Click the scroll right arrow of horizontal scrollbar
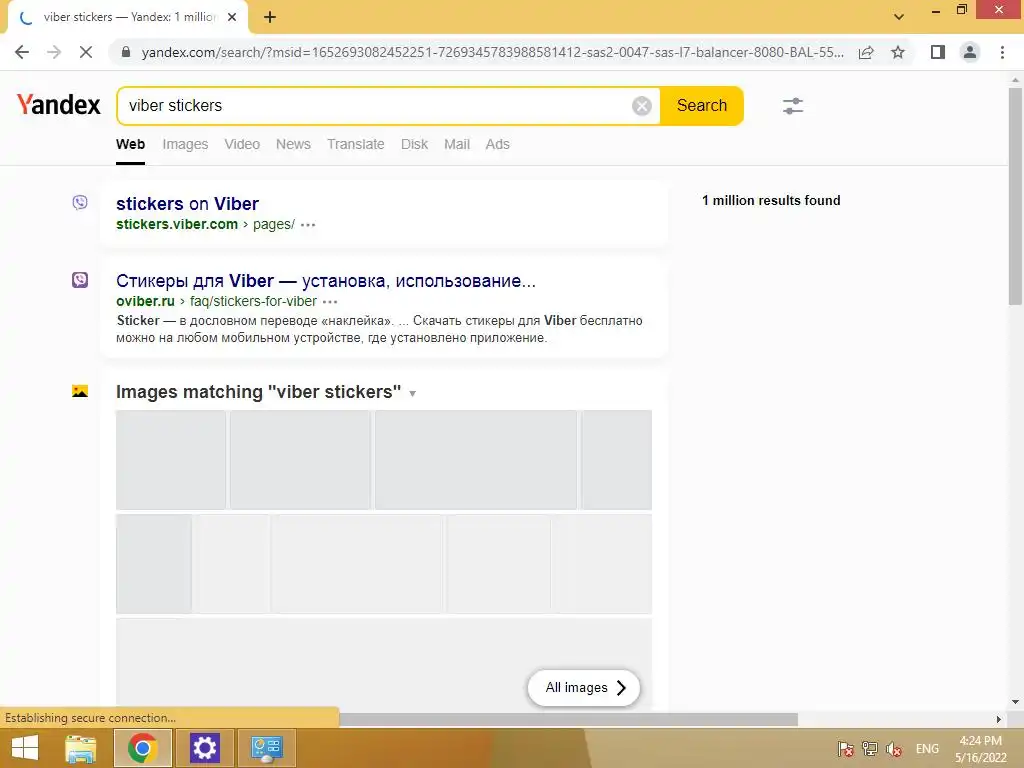 click(x=999, y=719)
